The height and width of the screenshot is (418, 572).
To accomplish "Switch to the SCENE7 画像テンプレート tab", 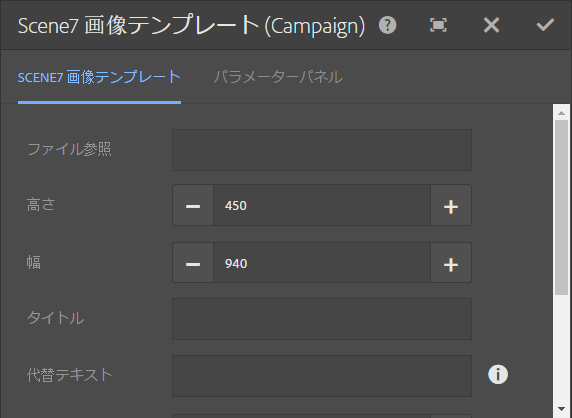I will [x=99, y=77].
